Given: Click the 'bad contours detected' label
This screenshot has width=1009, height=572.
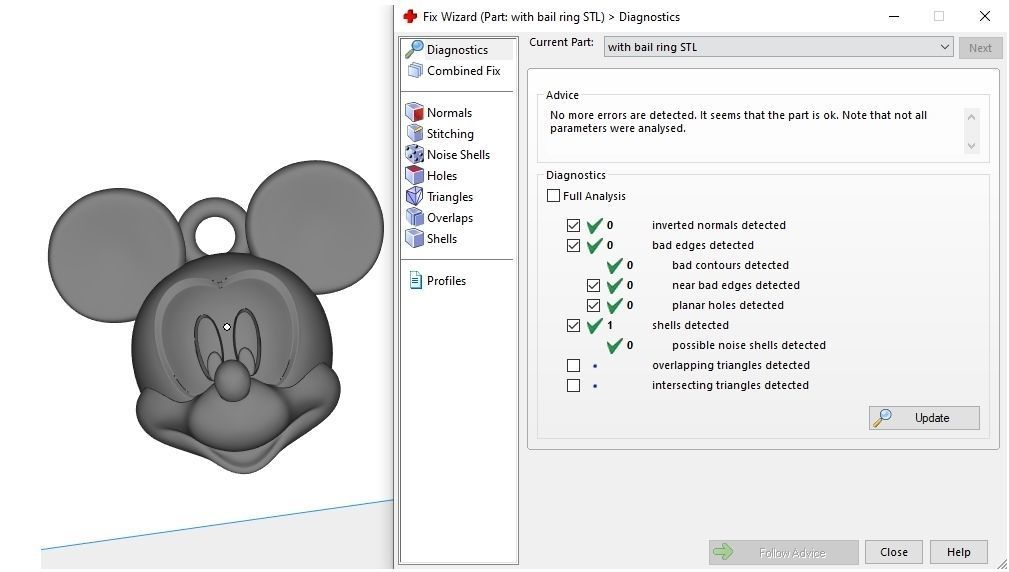Looking at the screenshot, I should point(730,265).
